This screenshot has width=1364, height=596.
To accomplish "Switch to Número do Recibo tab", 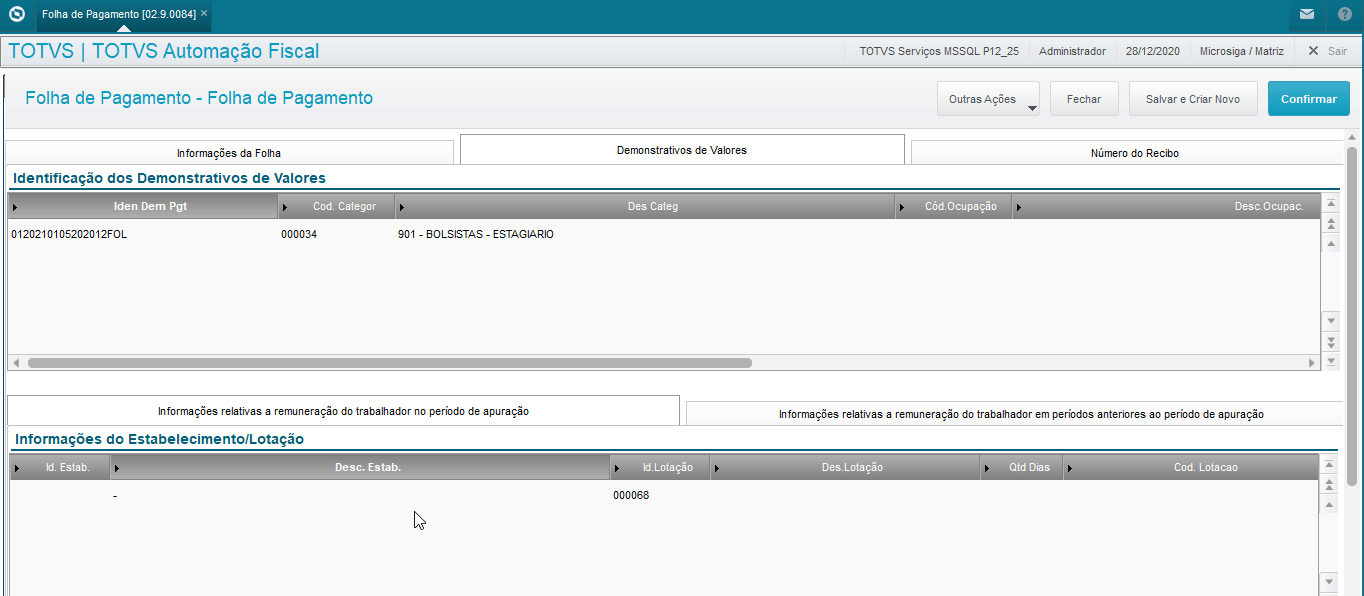I will coord(1127,153).
